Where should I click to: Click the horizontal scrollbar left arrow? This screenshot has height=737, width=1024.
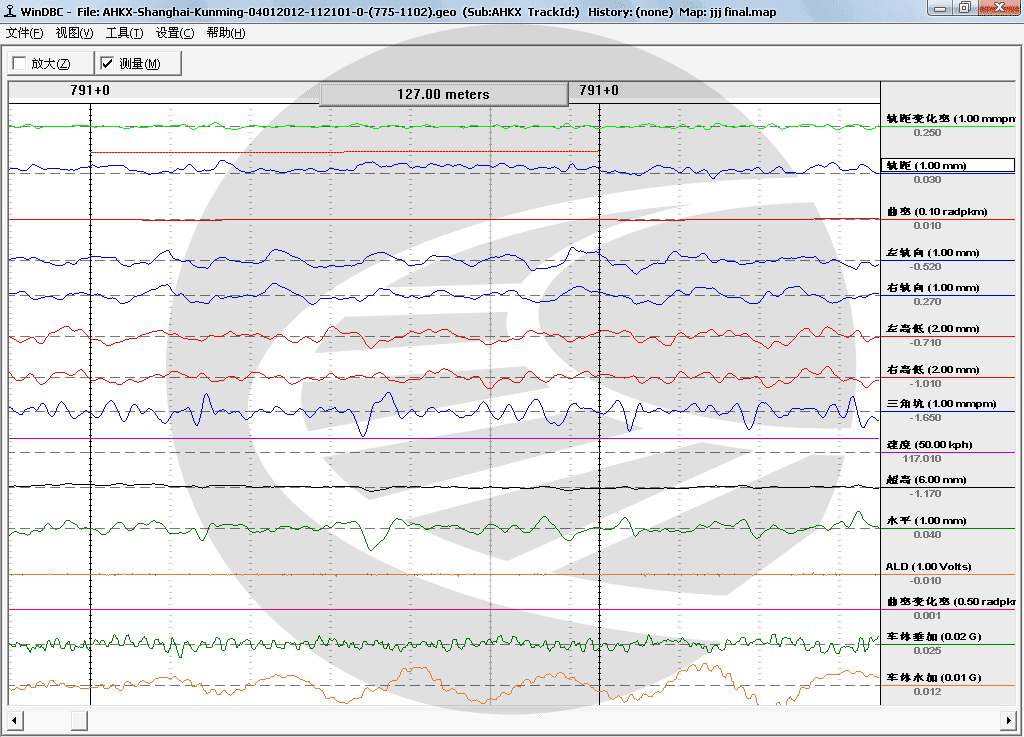(x=16, y=721)
